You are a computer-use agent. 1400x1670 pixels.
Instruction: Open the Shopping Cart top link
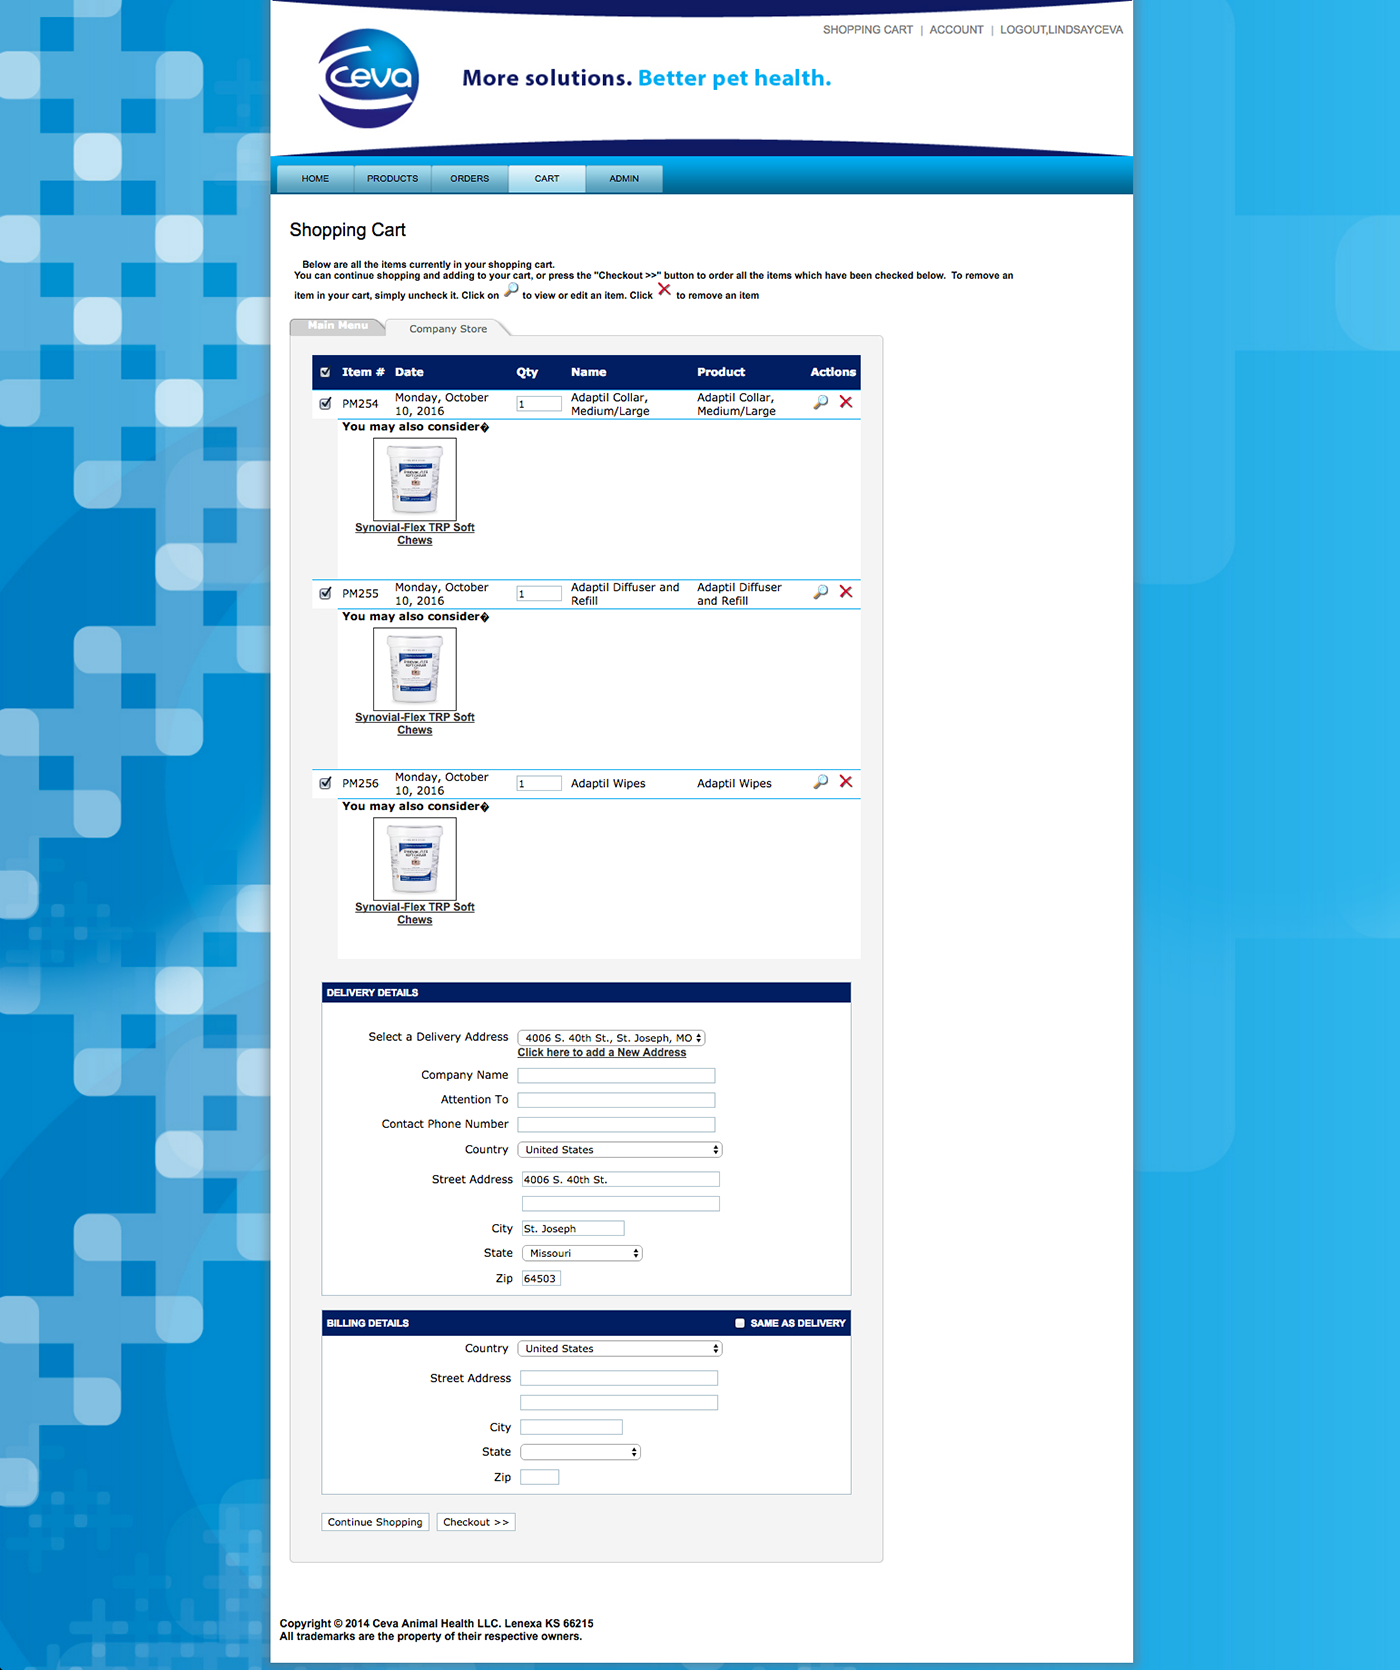pos(867,30)
